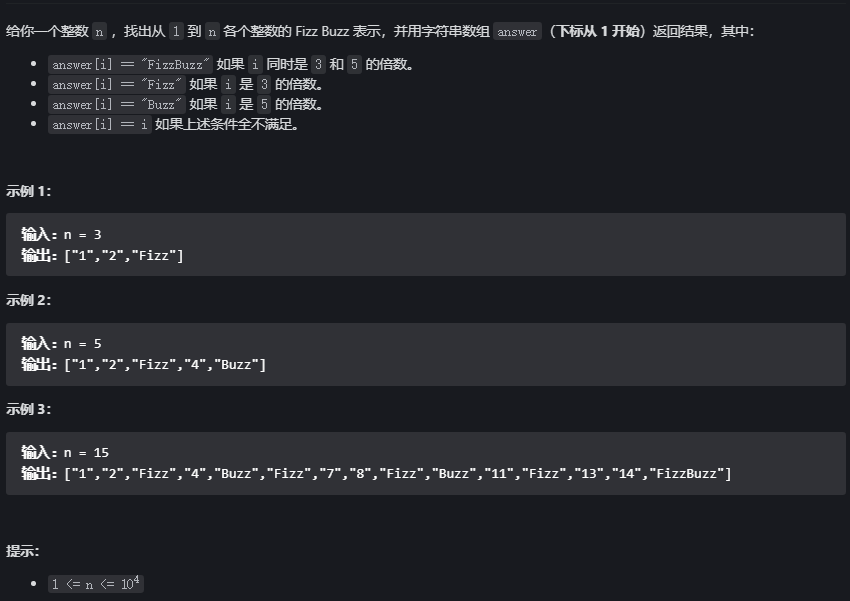Click the example 3 output ending in "FizzBuzz"

[x=376, y=474]
